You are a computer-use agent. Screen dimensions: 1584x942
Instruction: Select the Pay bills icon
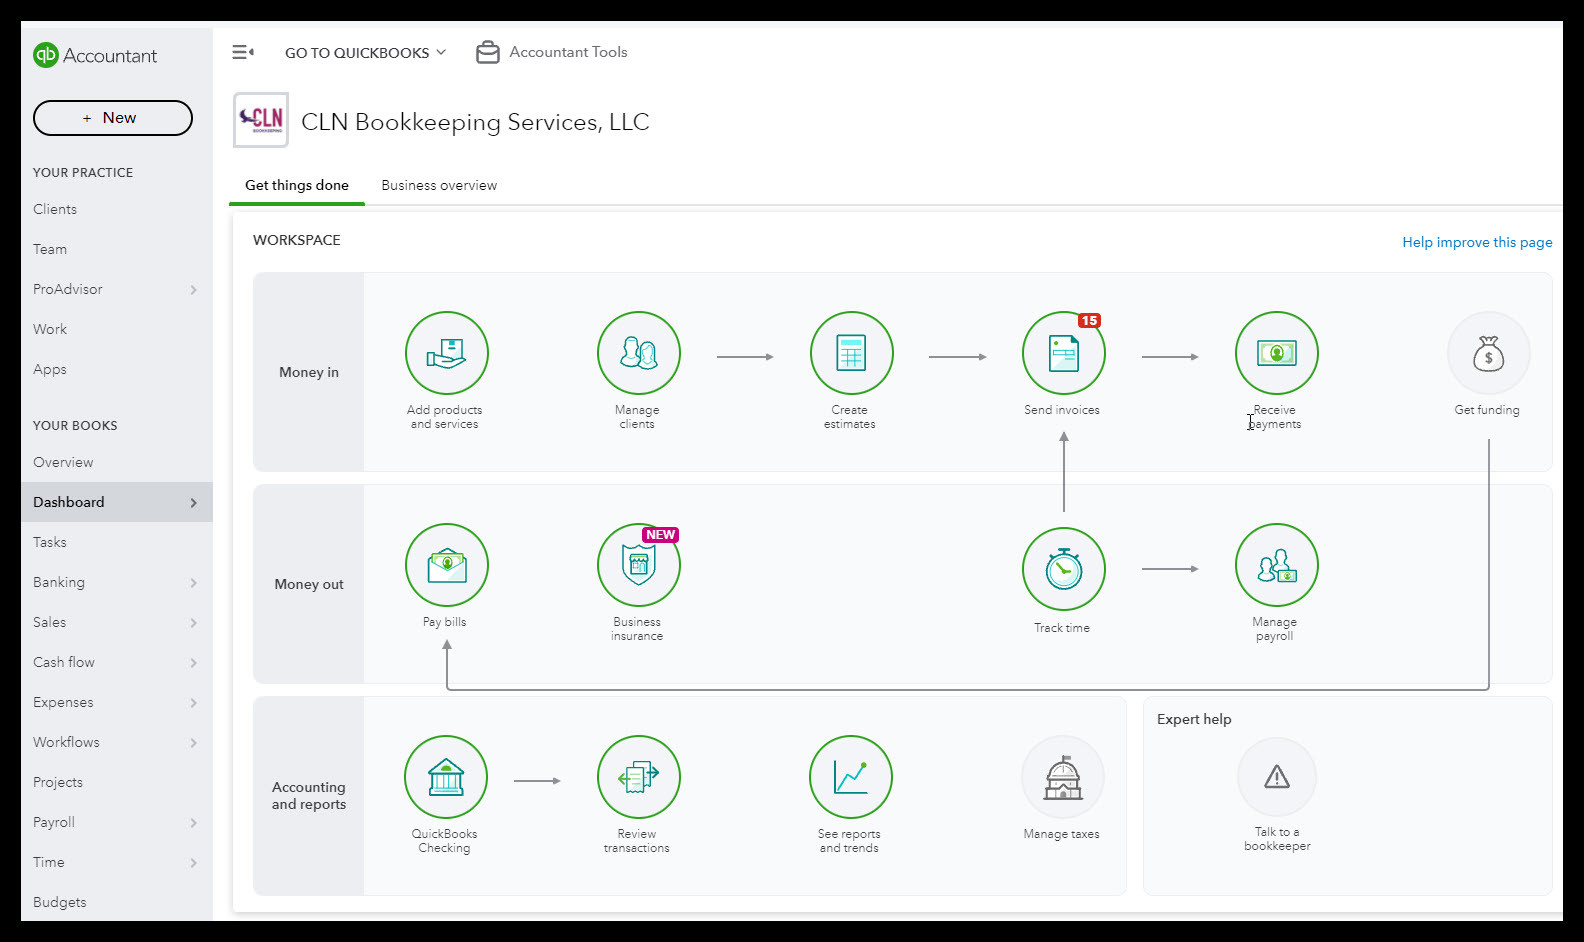click(x=446, y=566)
